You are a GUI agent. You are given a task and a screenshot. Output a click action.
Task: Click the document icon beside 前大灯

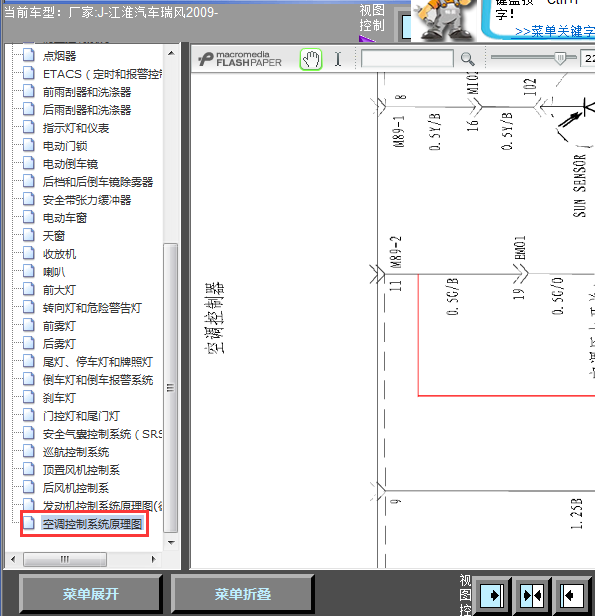tap(29, 290)
